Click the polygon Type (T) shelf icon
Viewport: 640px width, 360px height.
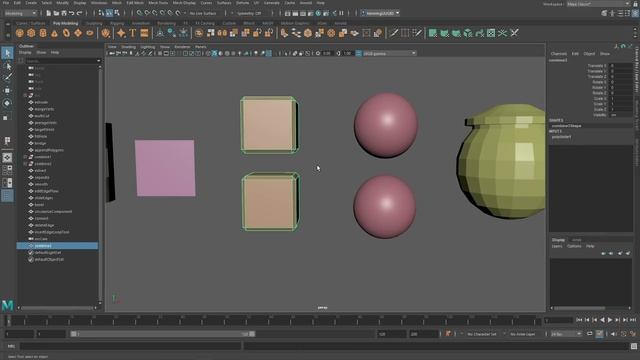(133, 33)
